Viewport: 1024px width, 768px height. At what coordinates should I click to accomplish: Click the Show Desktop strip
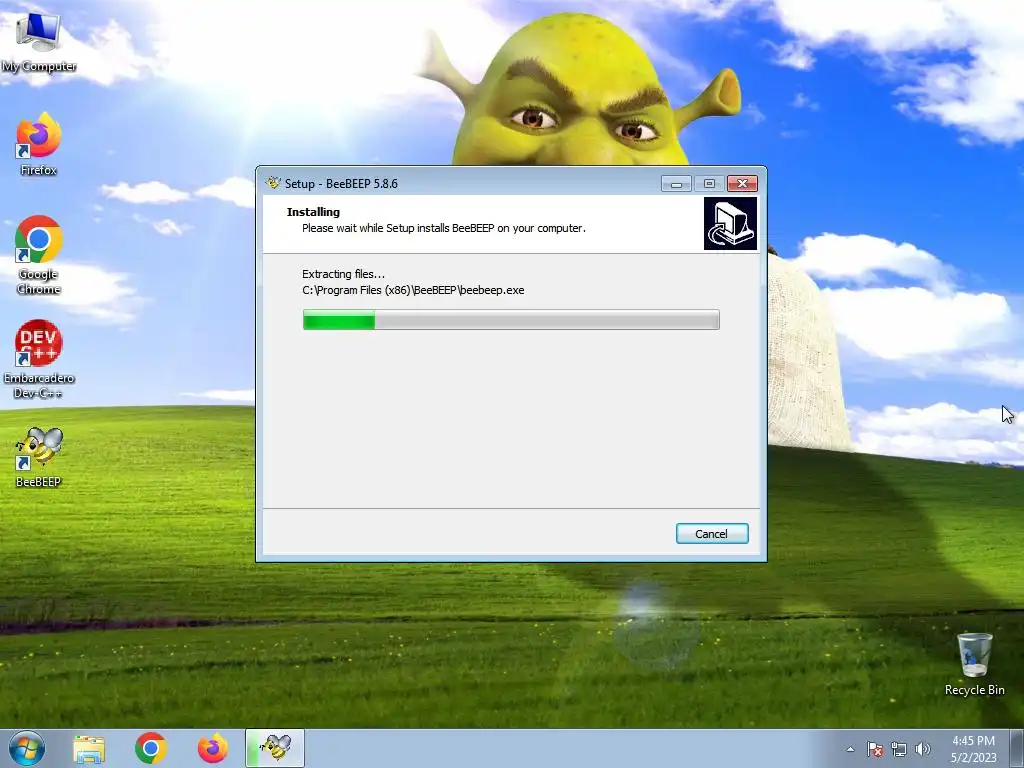[1017, 748]
